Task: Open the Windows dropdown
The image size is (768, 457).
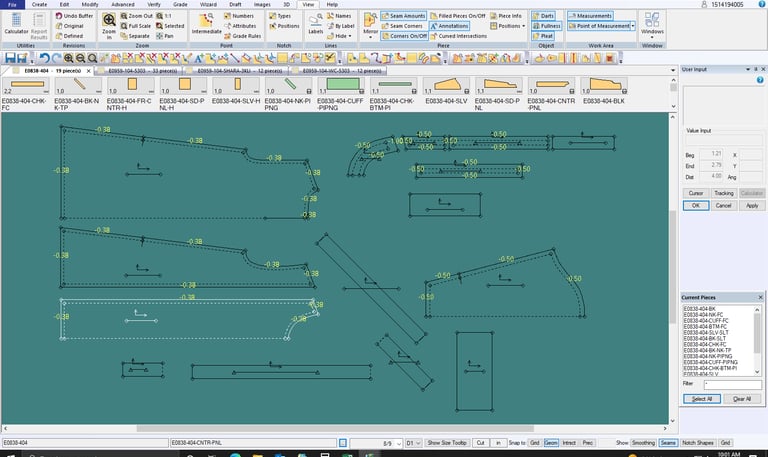Action: pos(652,24)
